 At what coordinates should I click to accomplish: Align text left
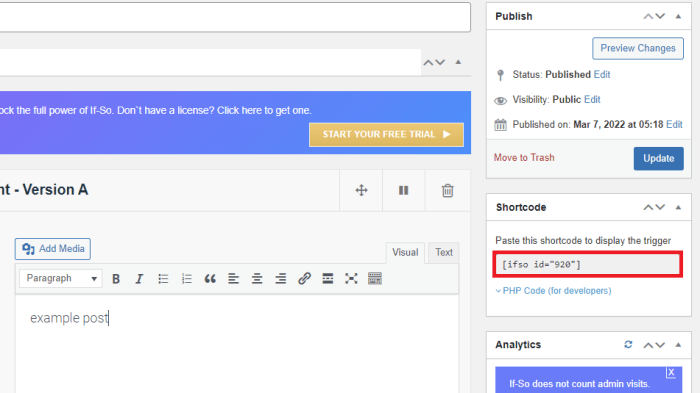tap(233, 279)
